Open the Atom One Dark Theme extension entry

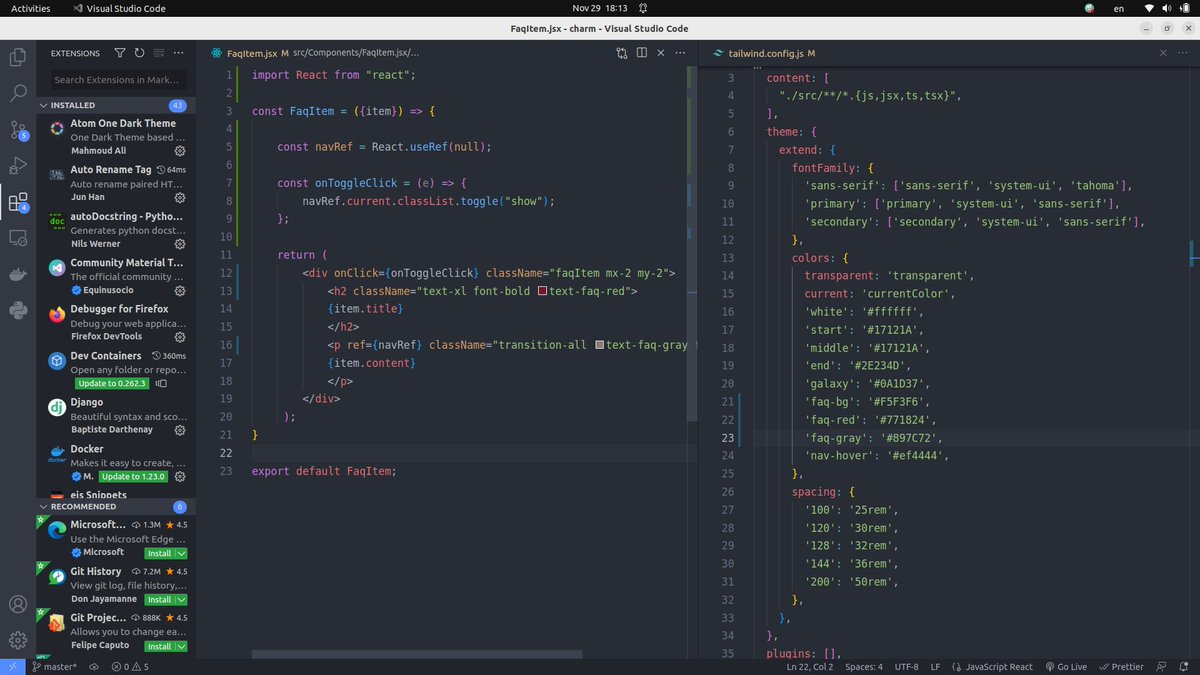(116, 137)
